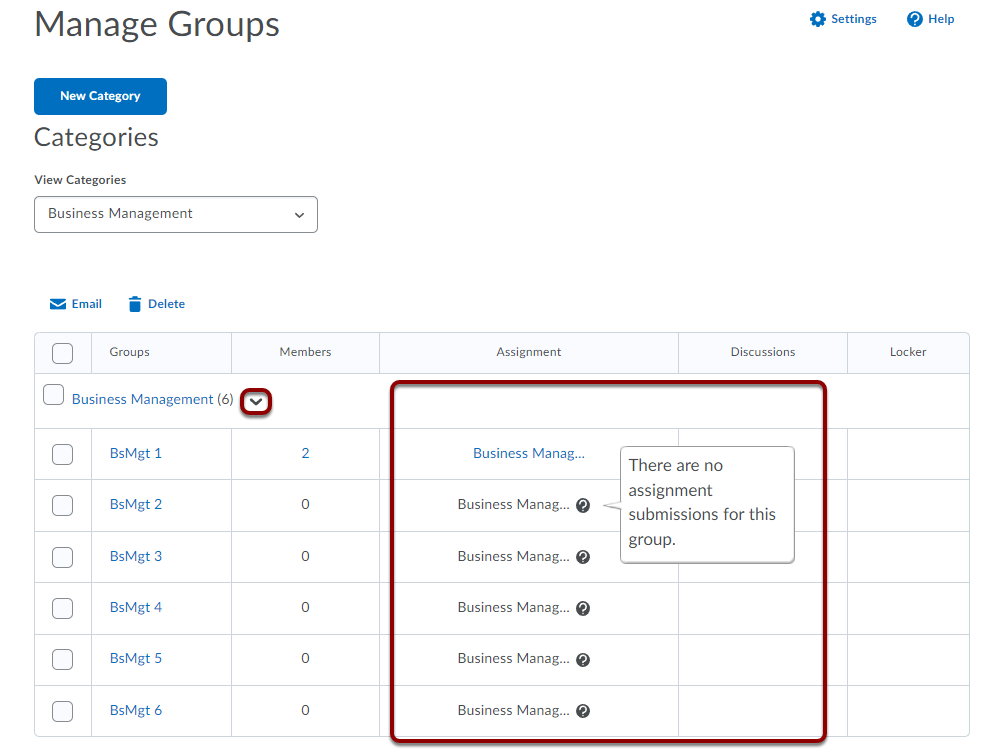Click BsMgt 5 Business Manag... assignment text
Screen dimensions: 1005x756
pos(513,659)
